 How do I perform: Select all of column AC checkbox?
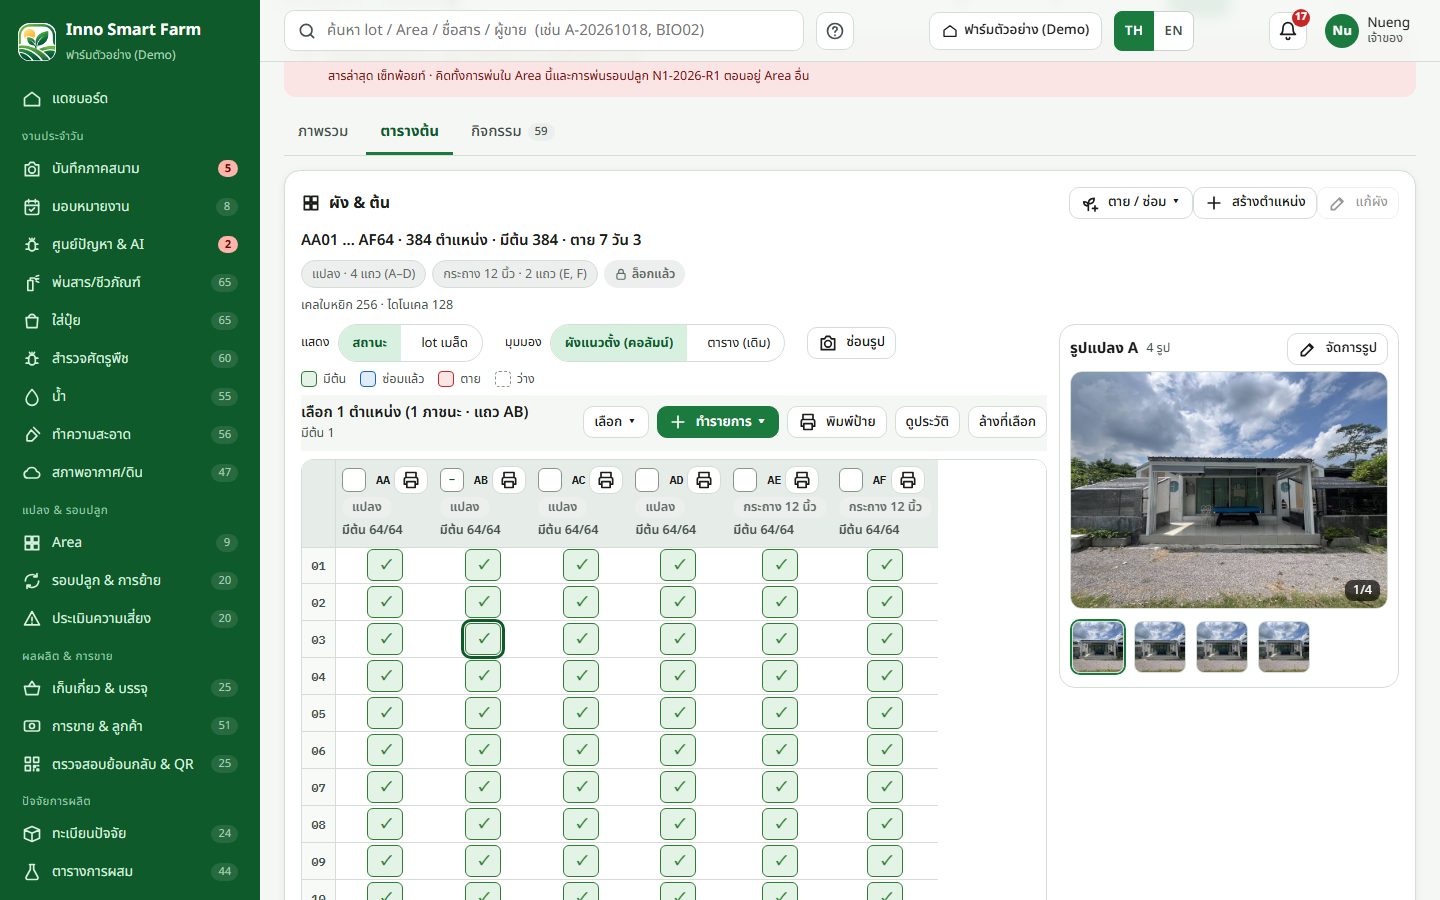click(x=550, y=480)
